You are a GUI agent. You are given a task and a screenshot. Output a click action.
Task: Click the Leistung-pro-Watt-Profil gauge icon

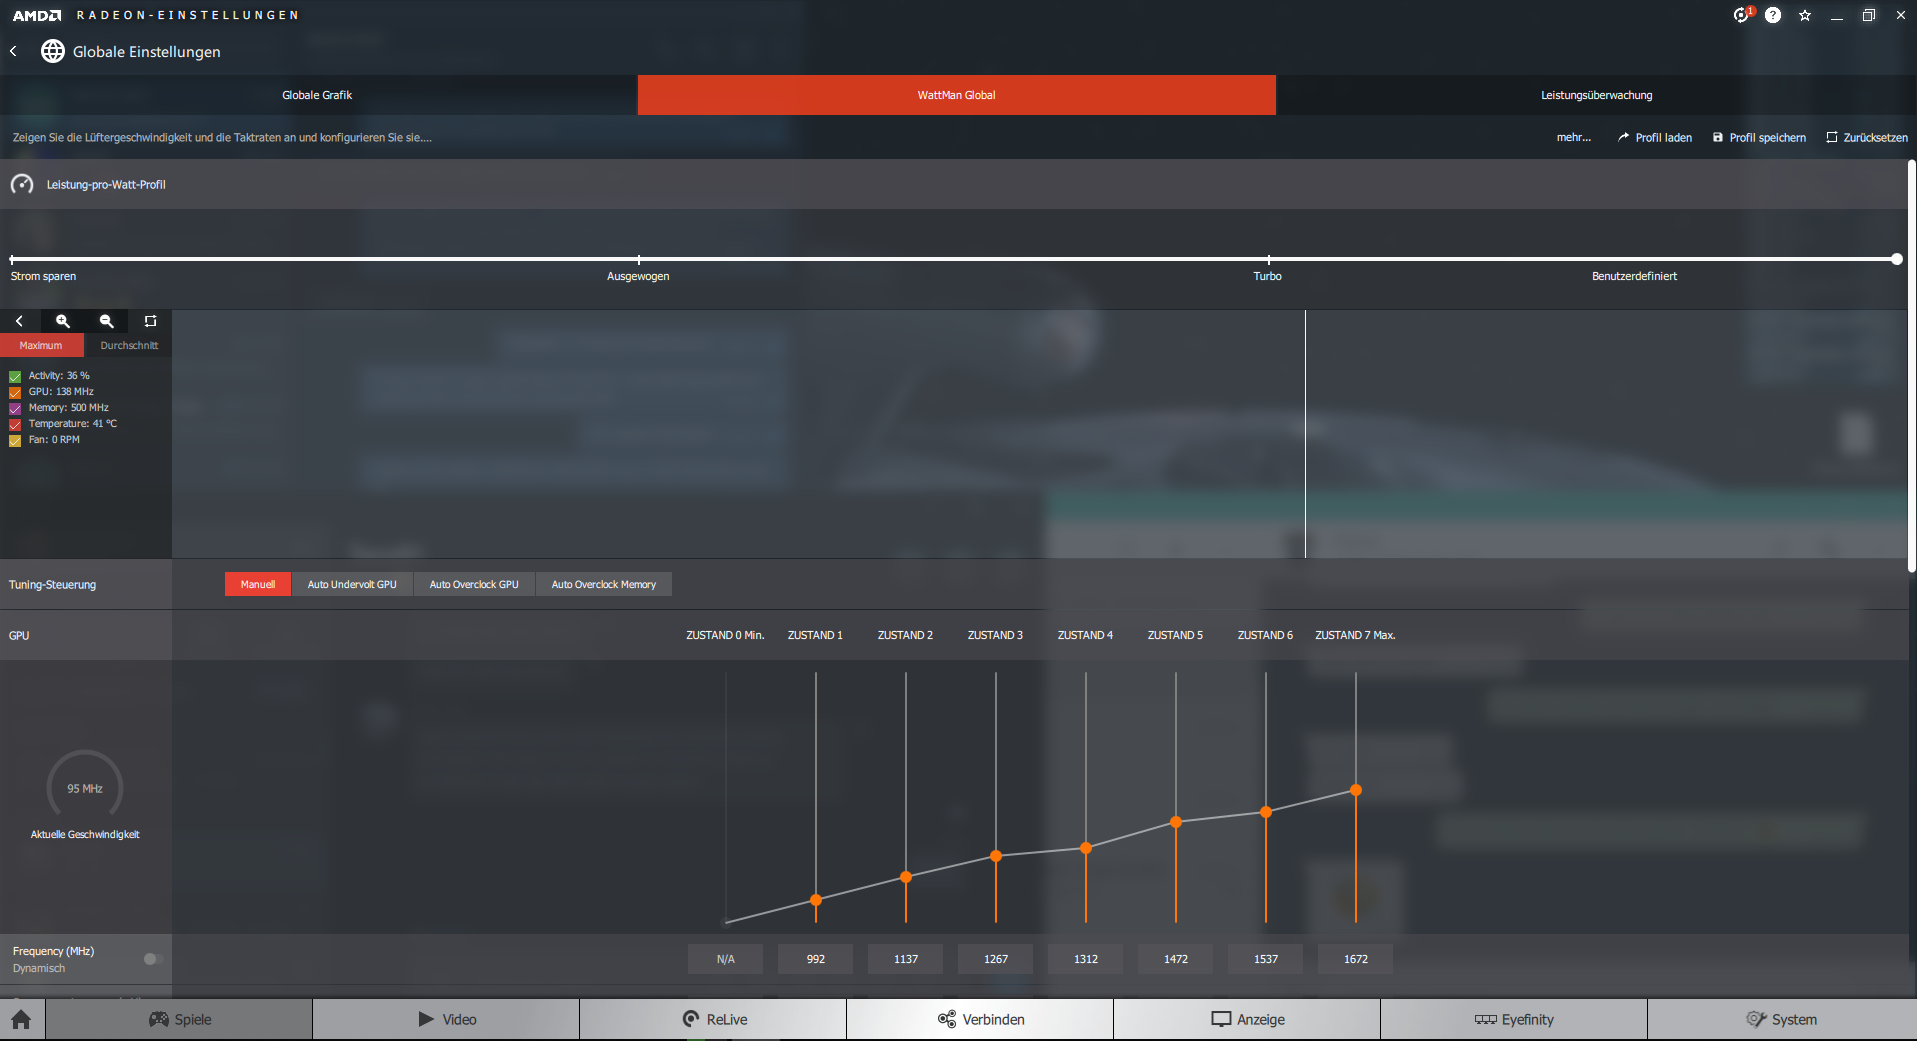click(x=22, y=184)
